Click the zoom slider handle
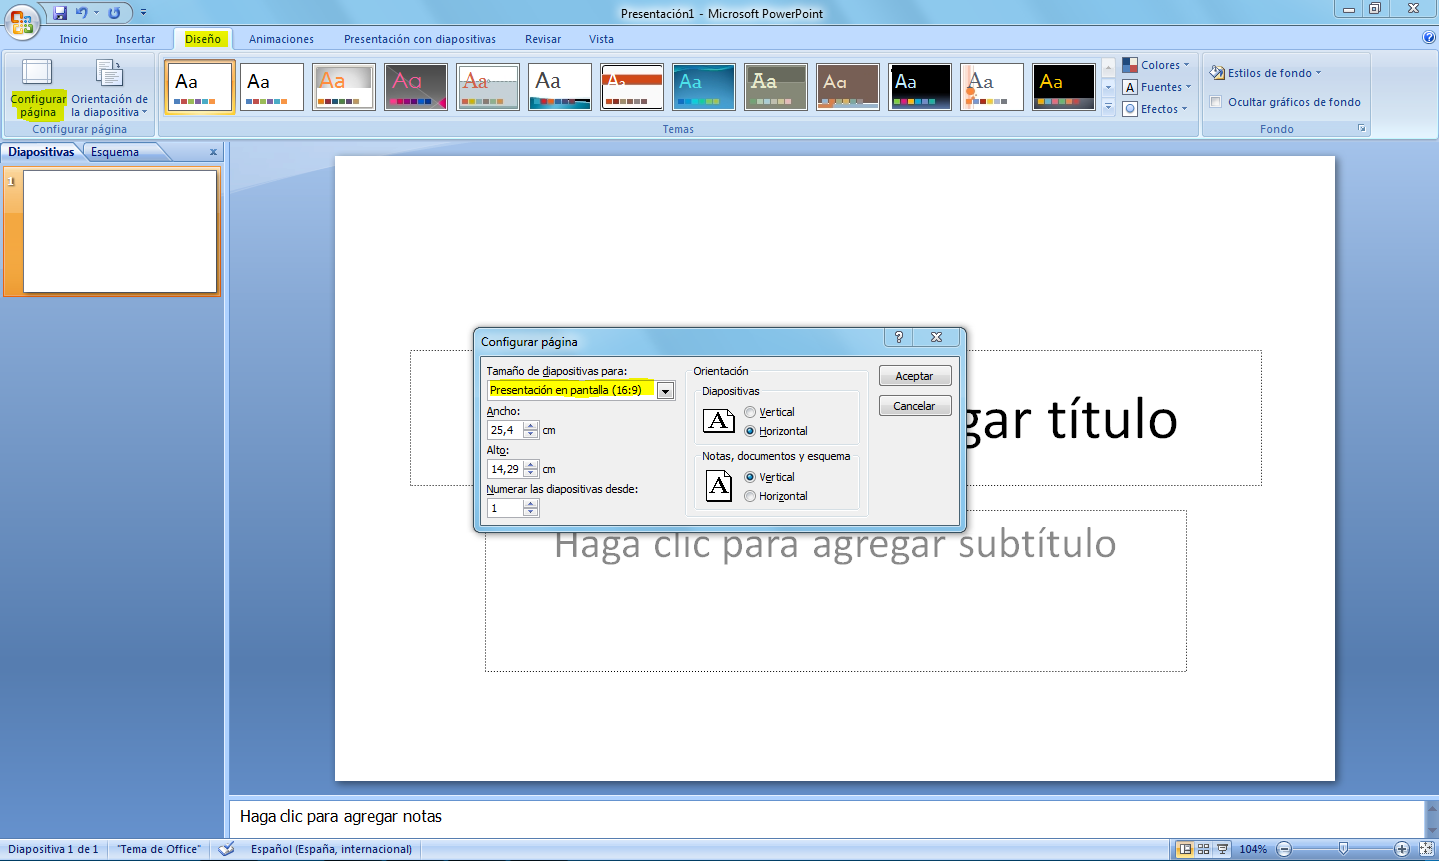 (x=1343, y=849)
